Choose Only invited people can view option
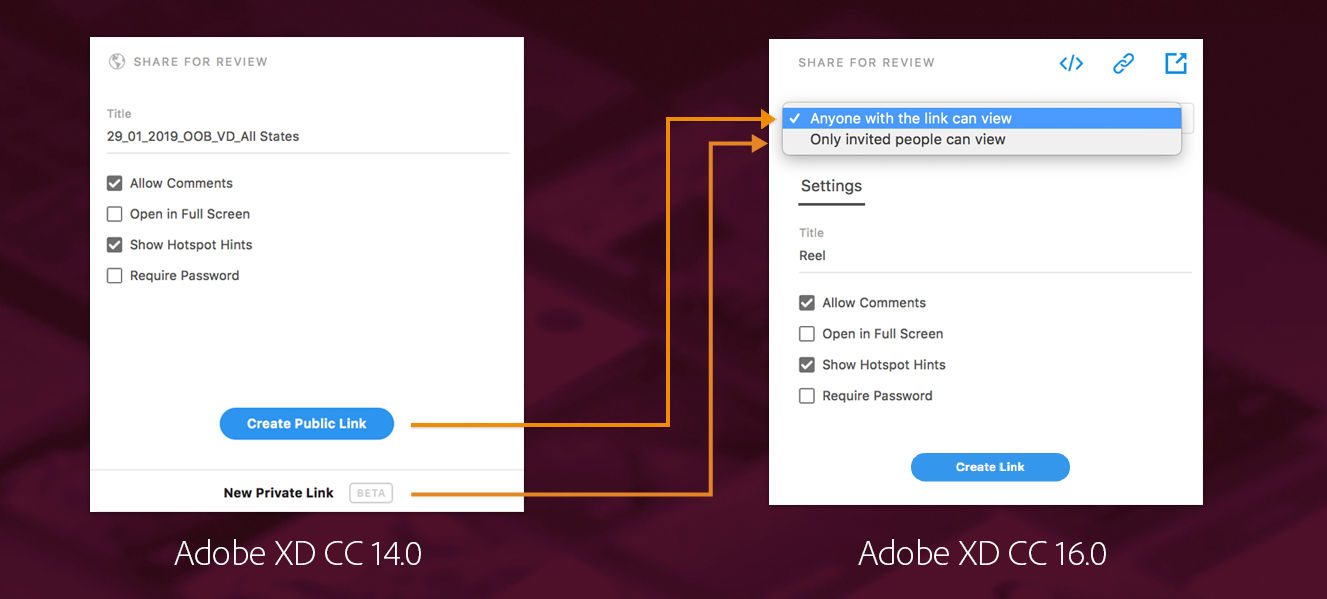Viewport: 1327px width, 599px height. [x=907, y=140]
